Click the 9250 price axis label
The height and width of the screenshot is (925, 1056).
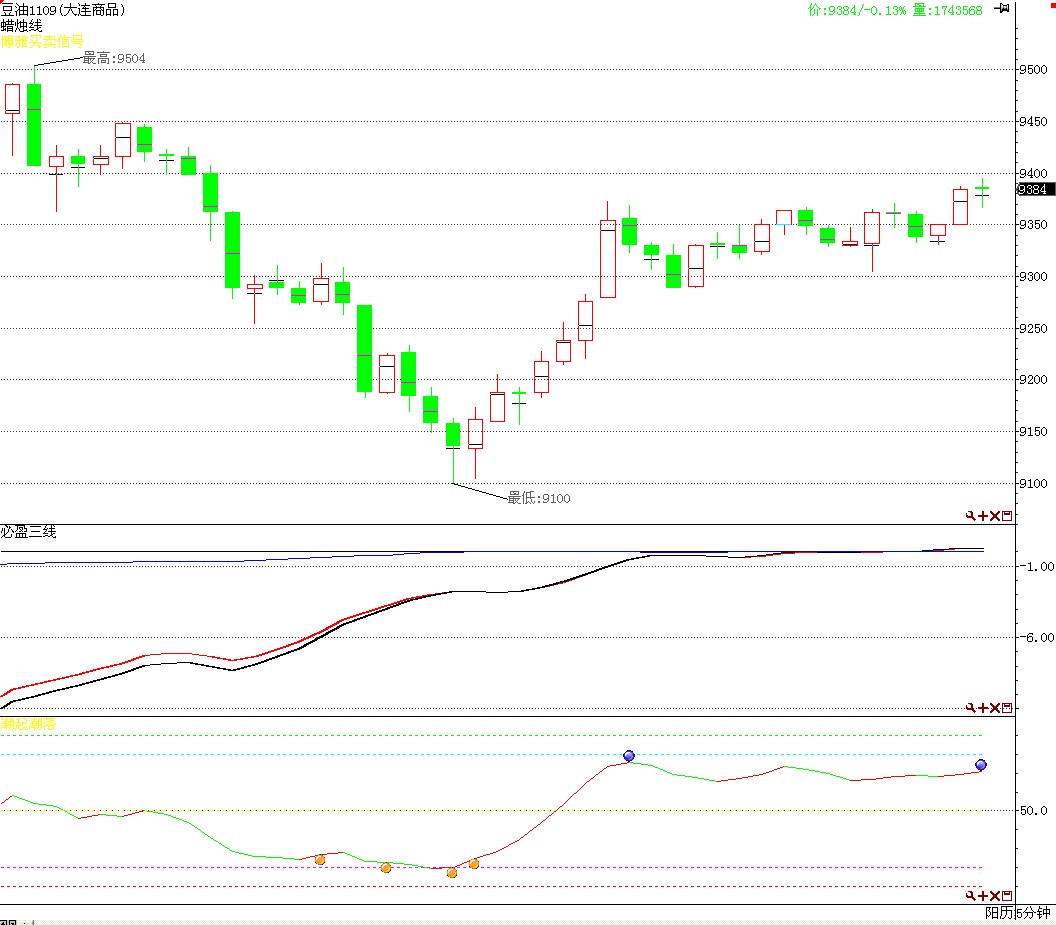pyautogui.click(x=1033, y=328)
